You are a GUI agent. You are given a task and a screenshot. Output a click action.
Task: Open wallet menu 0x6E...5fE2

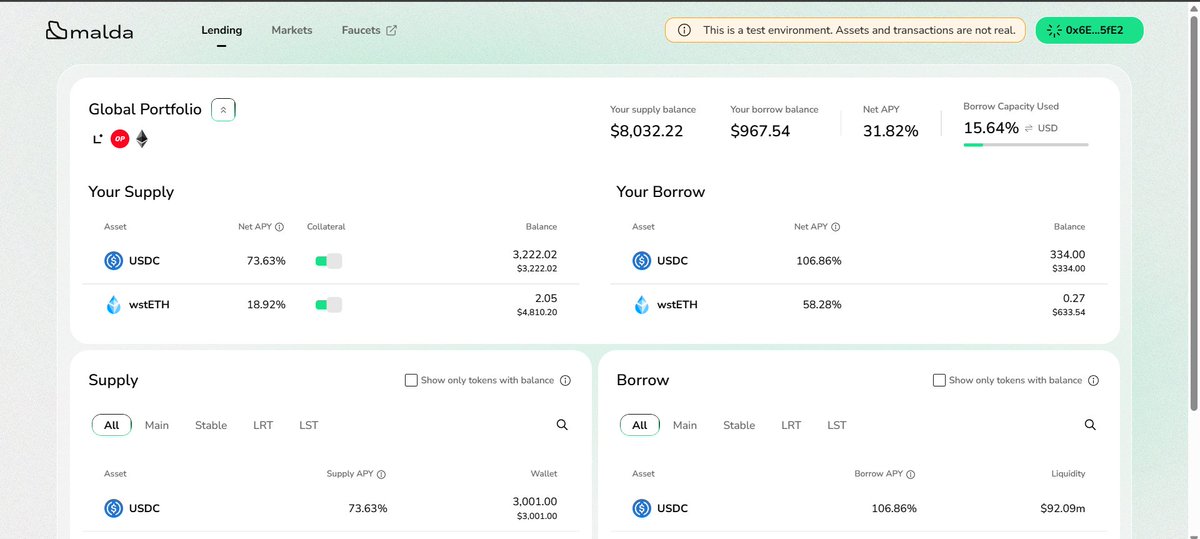click(x=1089, y=30)
